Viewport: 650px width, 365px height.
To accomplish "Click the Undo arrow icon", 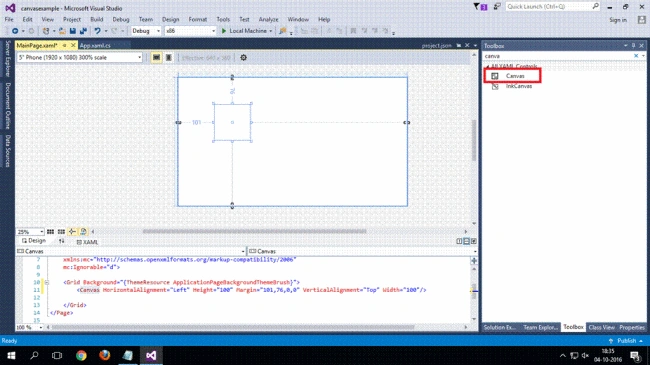I will 97,31.
